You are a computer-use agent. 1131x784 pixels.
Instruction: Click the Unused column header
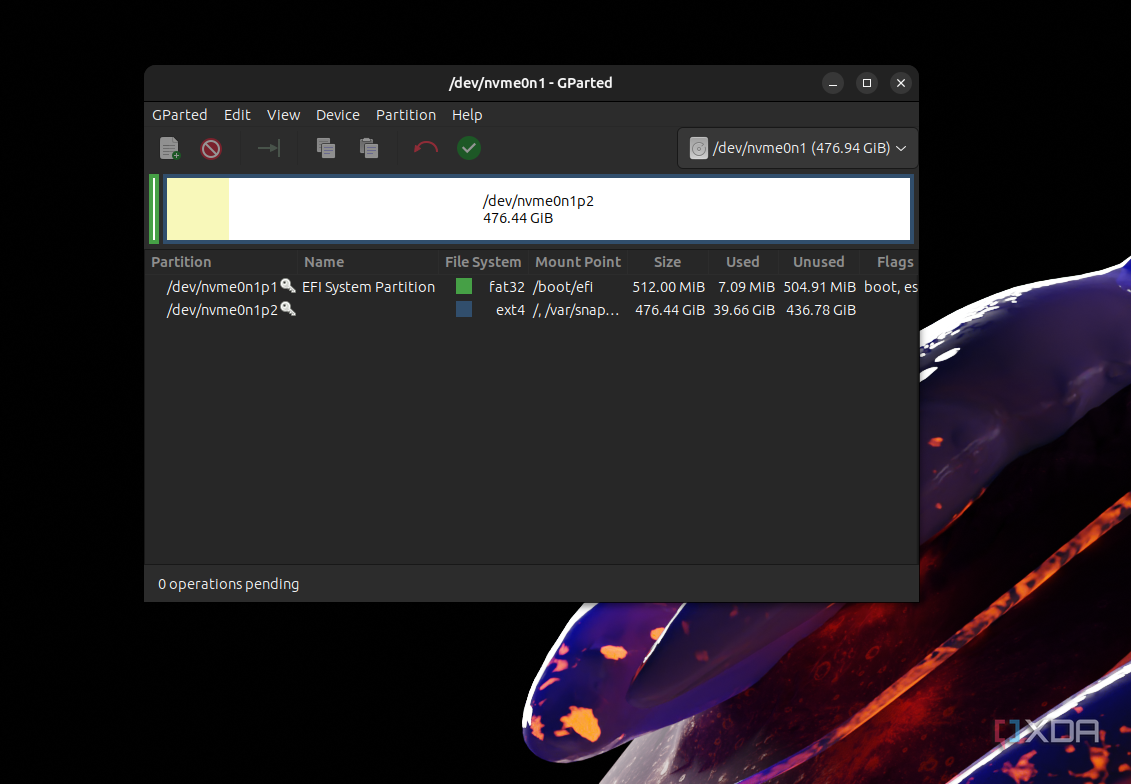point(819,262)
